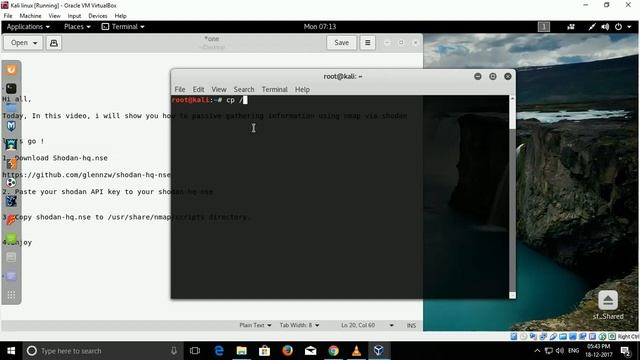Click the Kali volume icon in top bar
This screenshot has width=640, height=360.
(605, 27)
